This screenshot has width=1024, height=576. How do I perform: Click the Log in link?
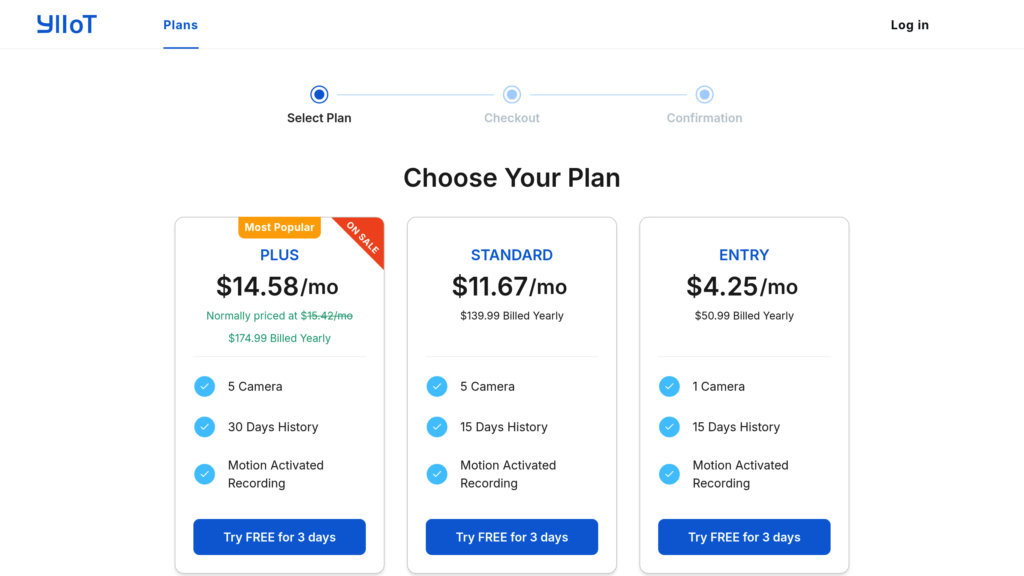click(x=909, y=25)
